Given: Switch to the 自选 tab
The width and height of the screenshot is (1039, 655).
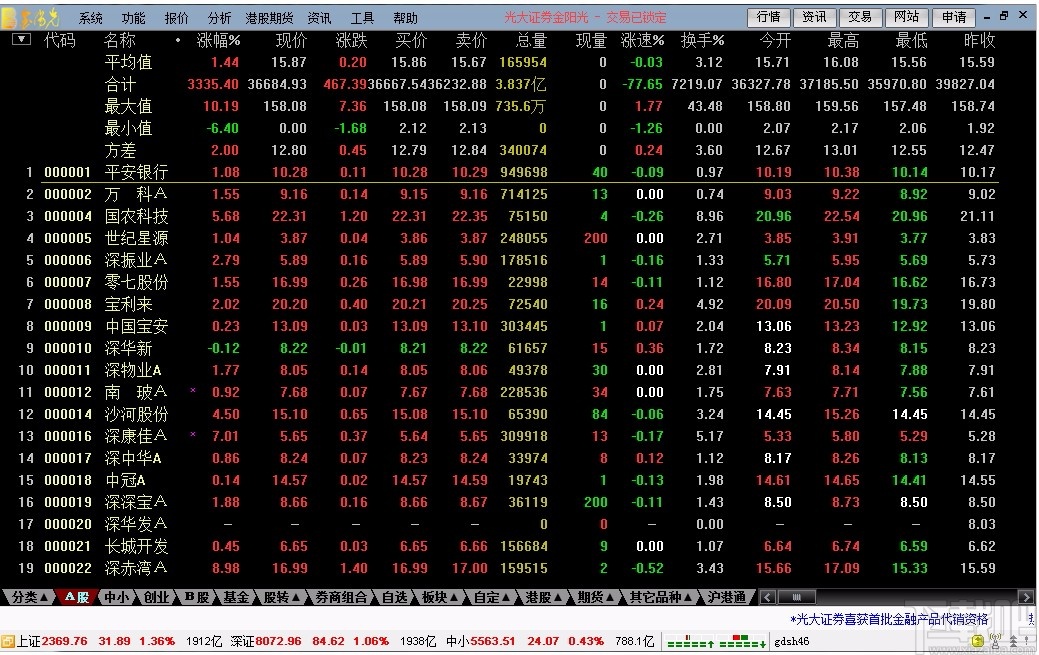Looking at the screenshot, I should click(395, 597).
